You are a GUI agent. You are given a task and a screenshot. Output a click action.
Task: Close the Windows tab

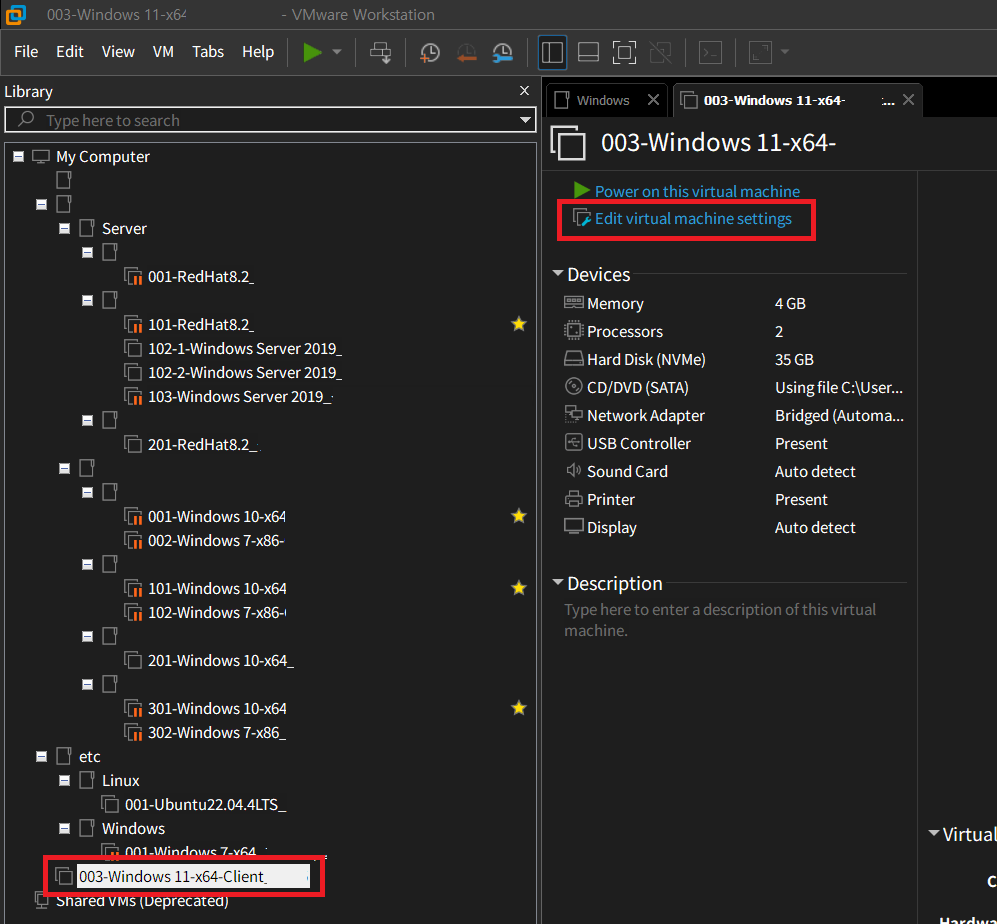[x=653, y=100]
